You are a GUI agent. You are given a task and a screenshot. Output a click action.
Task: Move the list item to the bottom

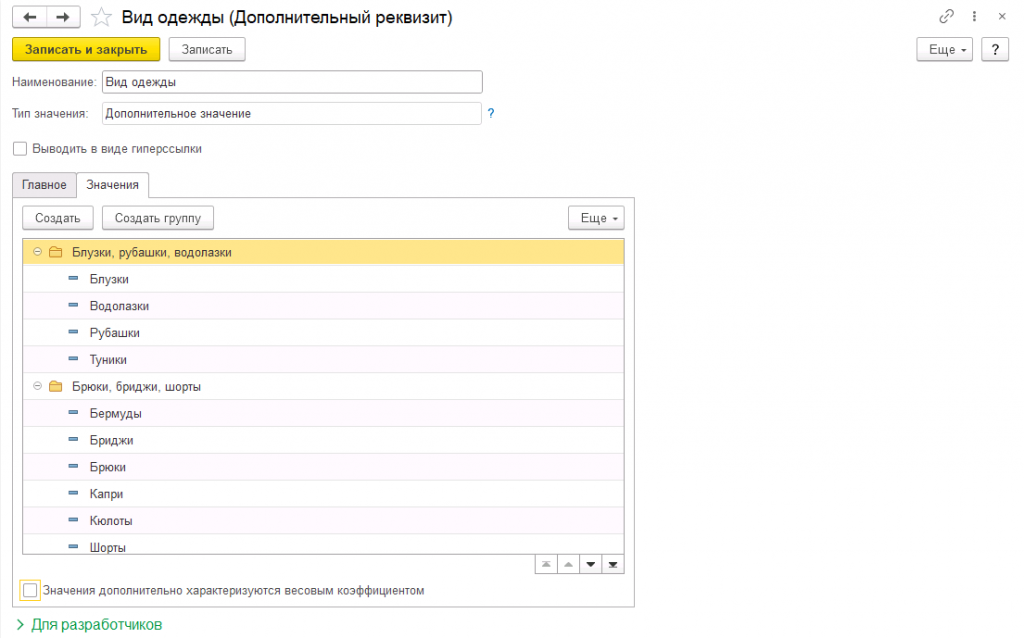click(x=613, y=565)
